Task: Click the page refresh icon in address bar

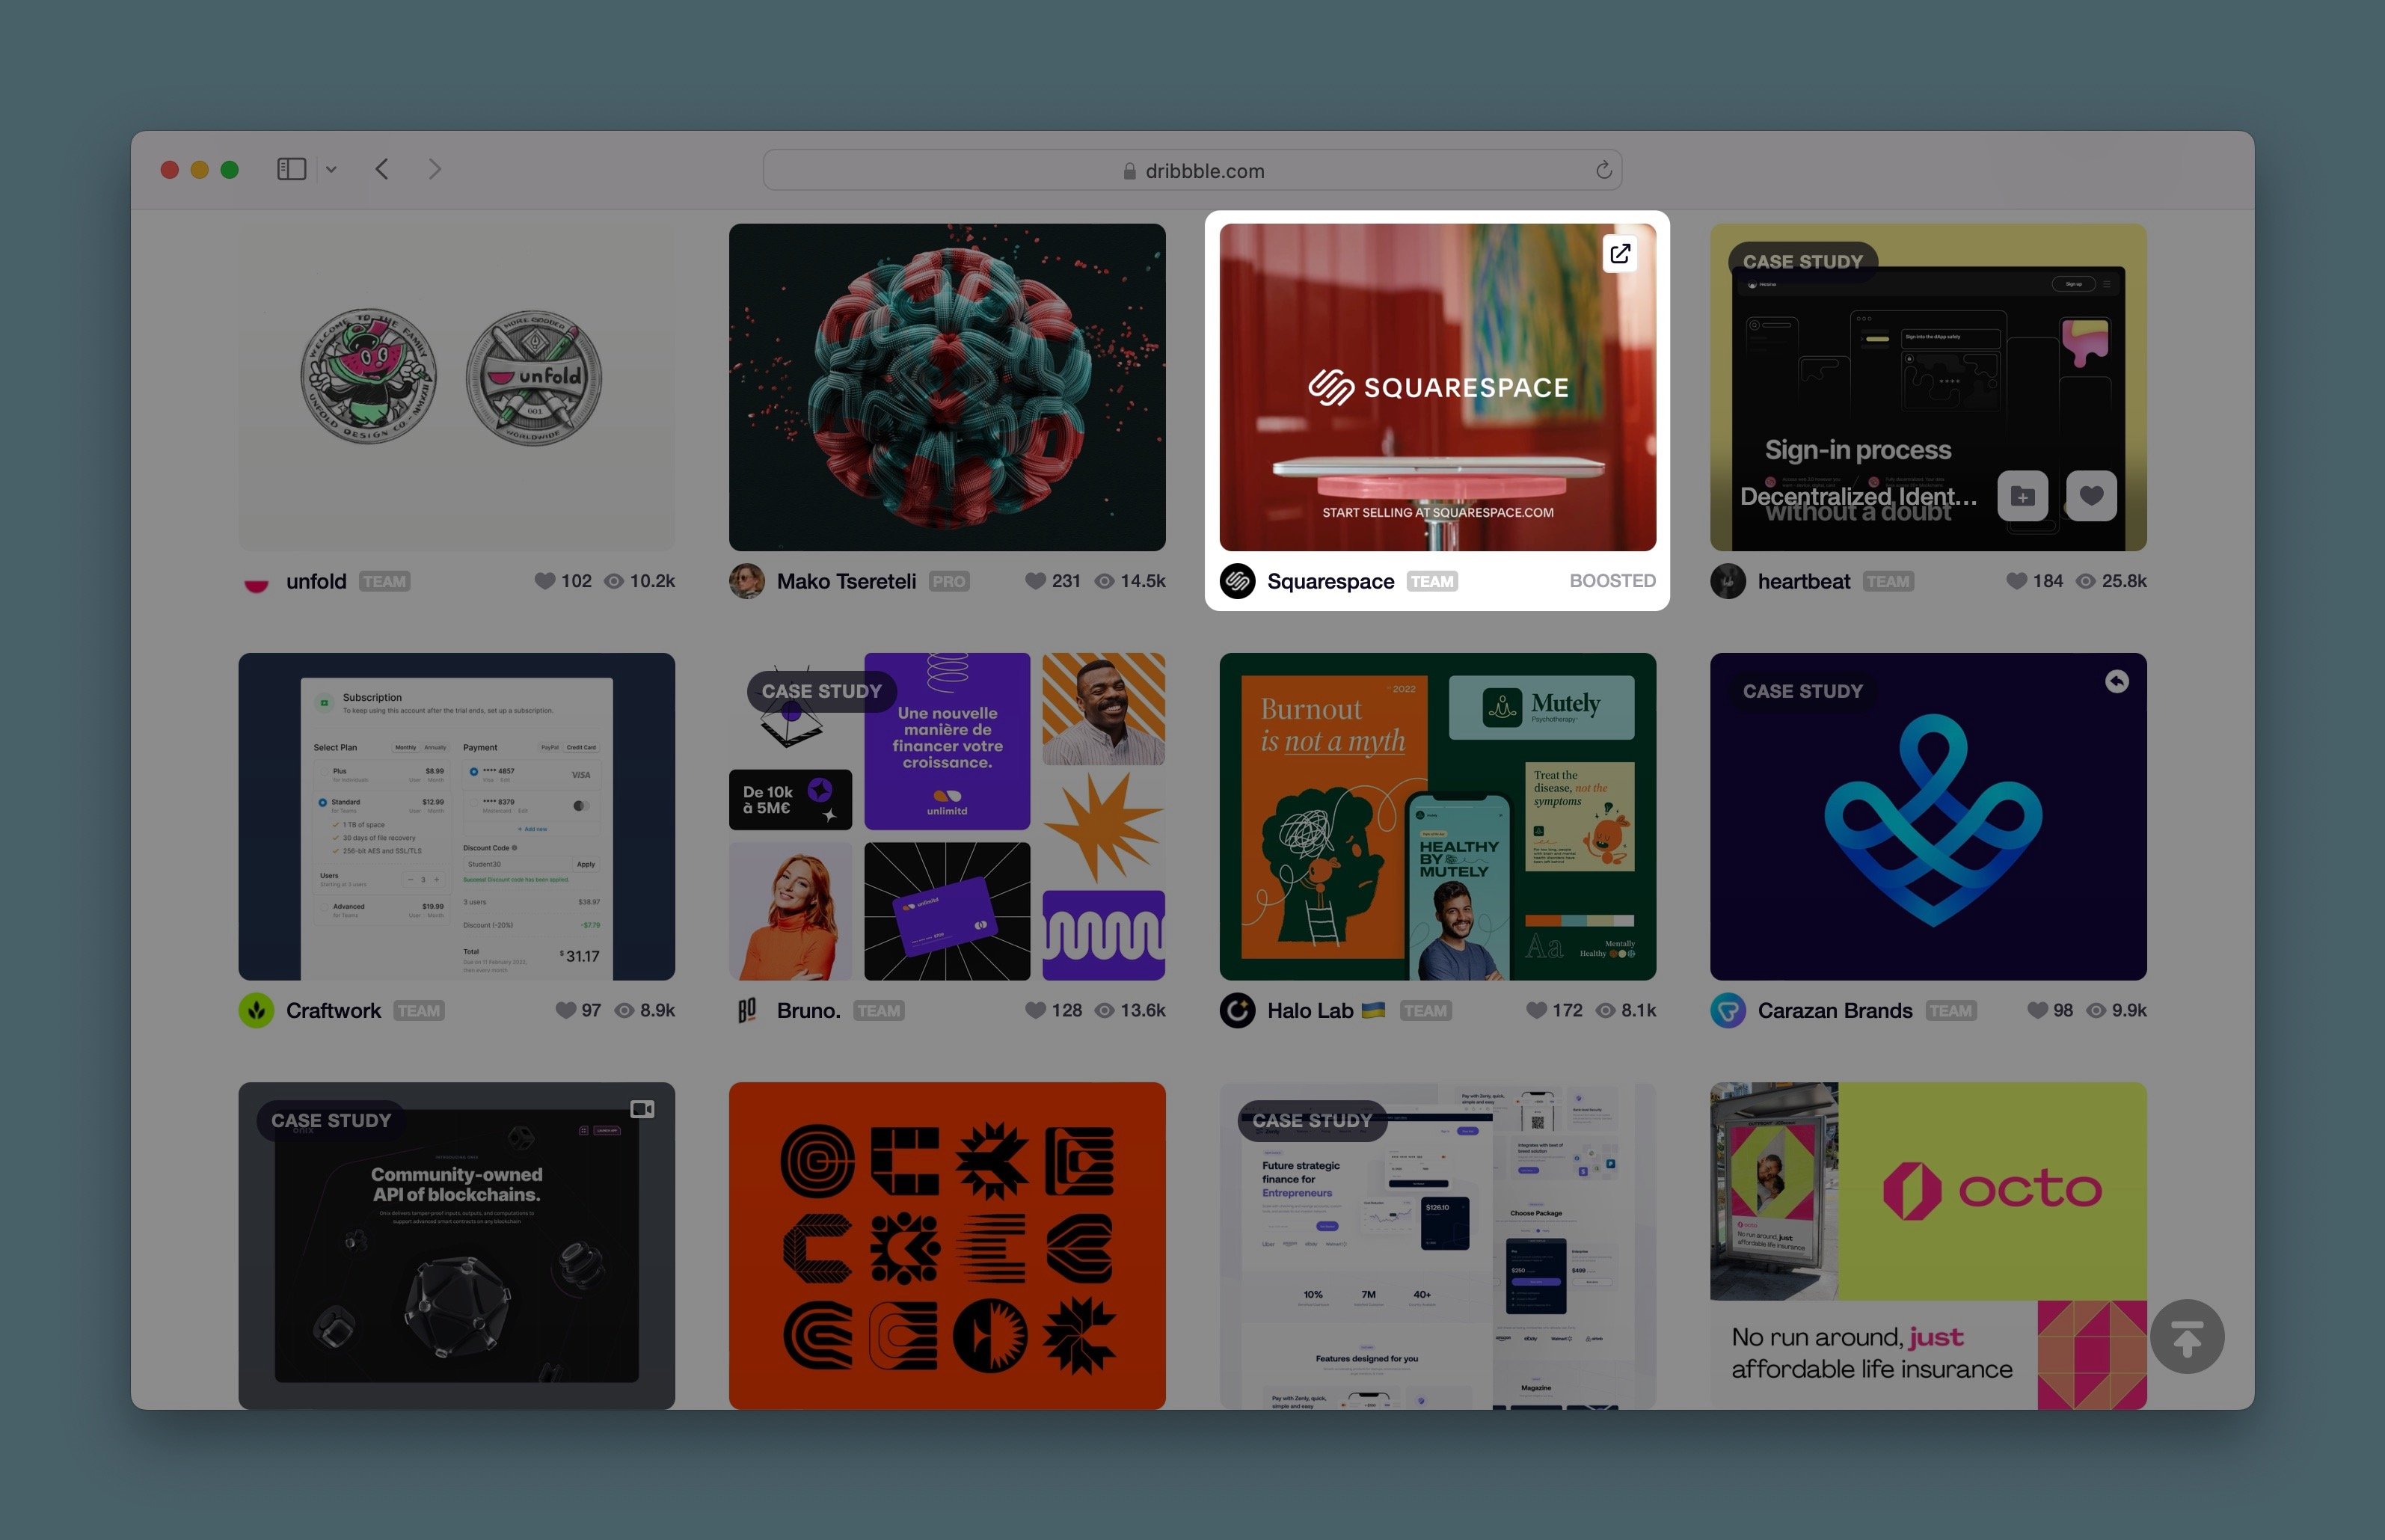Action: click(x=1601, y=168)
